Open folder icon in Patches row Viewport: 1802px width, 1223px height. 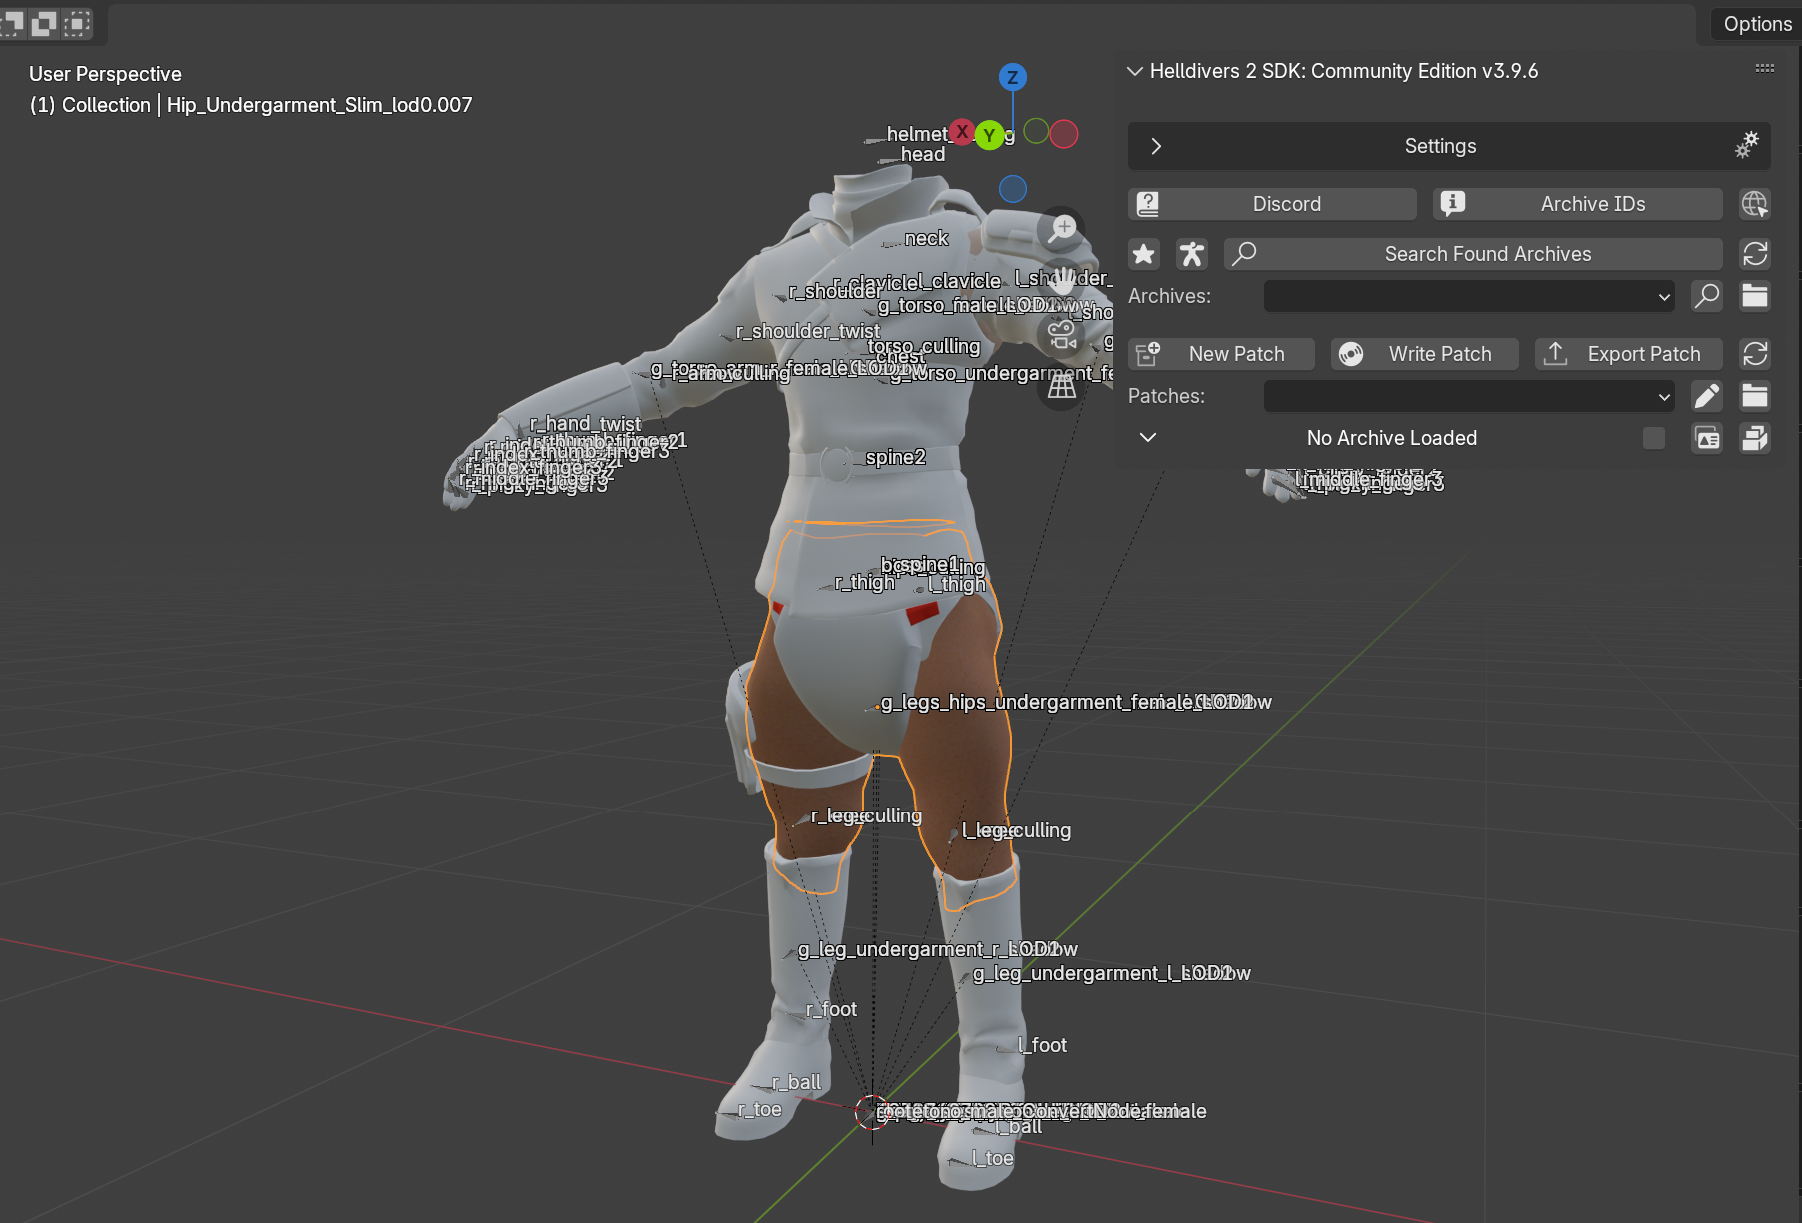pos(1755,396)
